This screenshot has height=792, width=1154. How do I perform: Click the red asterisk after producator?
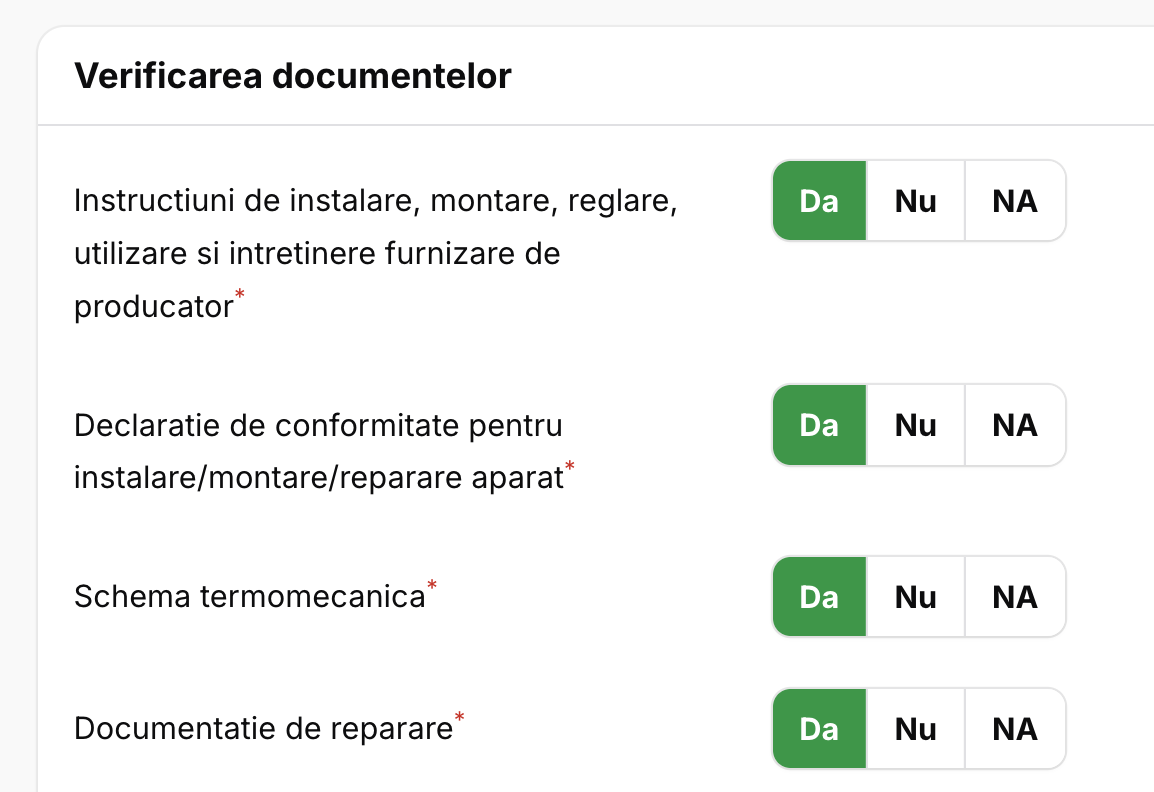(239, 295)
